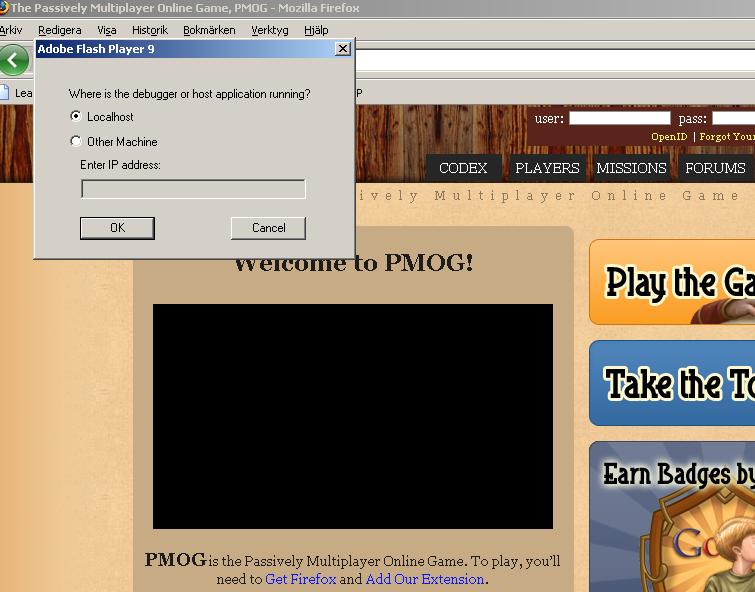Click the Get Firefox link
This screenshot has width=755, height=592.
pyautogui.click(x=300, y=579)
